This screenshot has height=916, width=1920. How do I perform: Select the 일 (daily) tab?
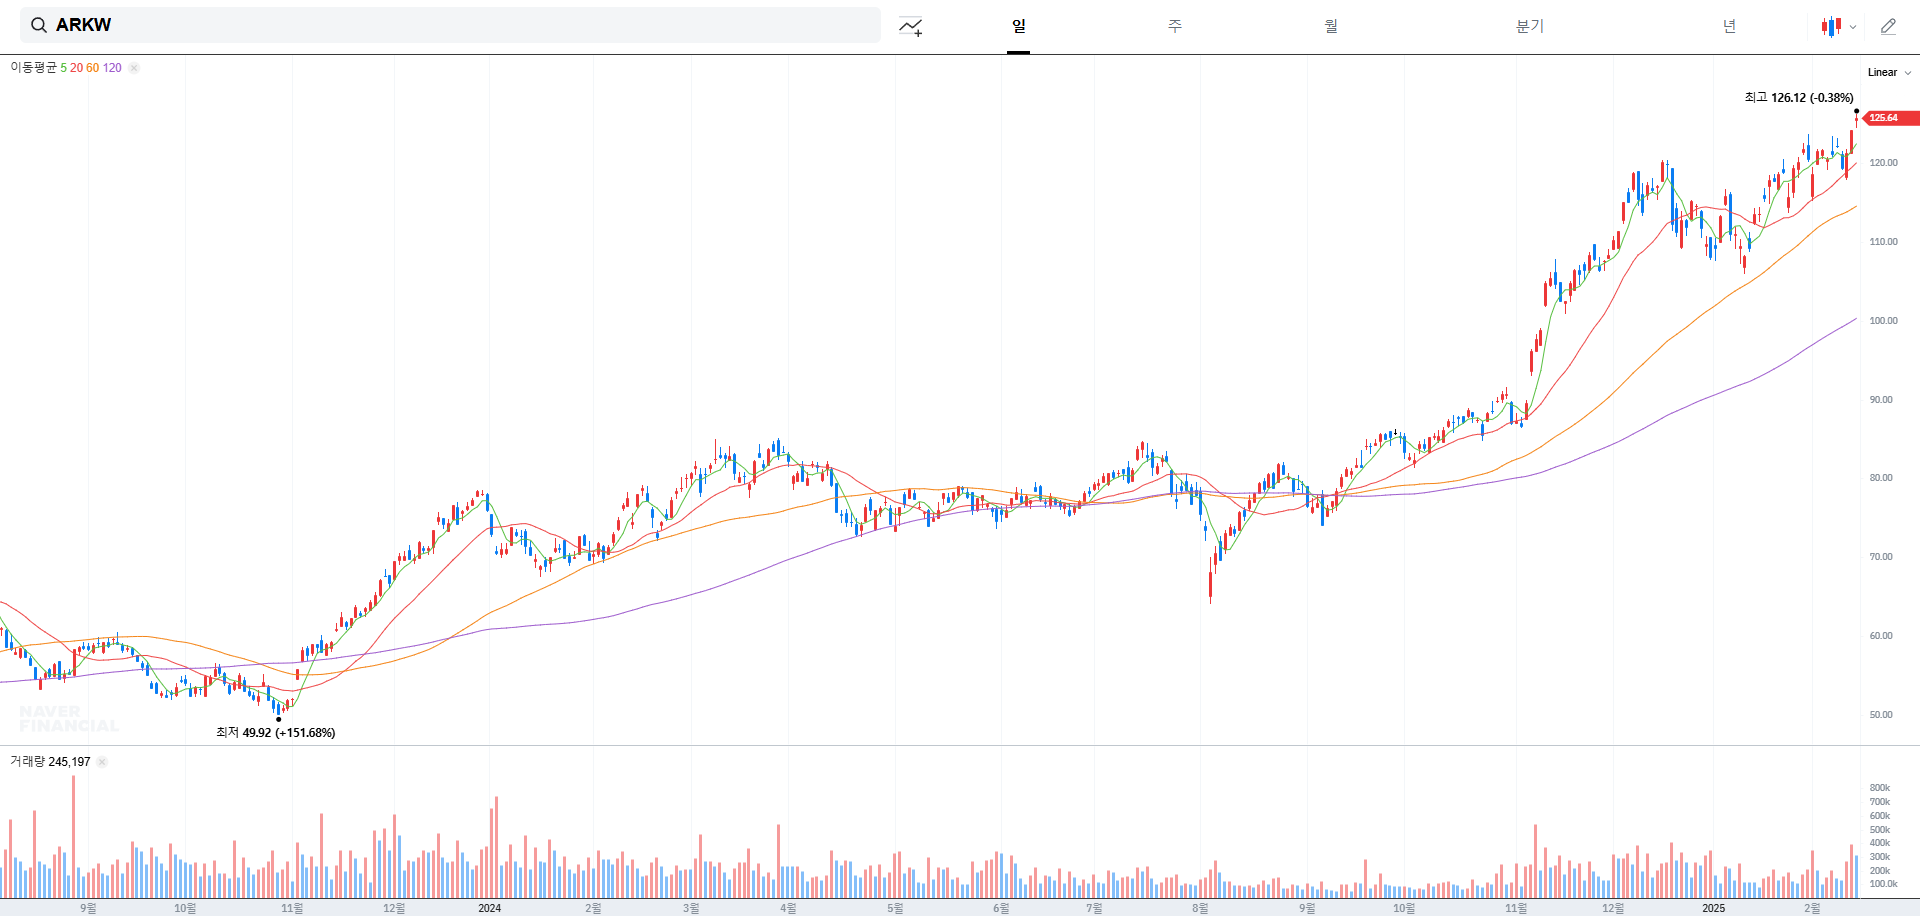coord(1018,26)
